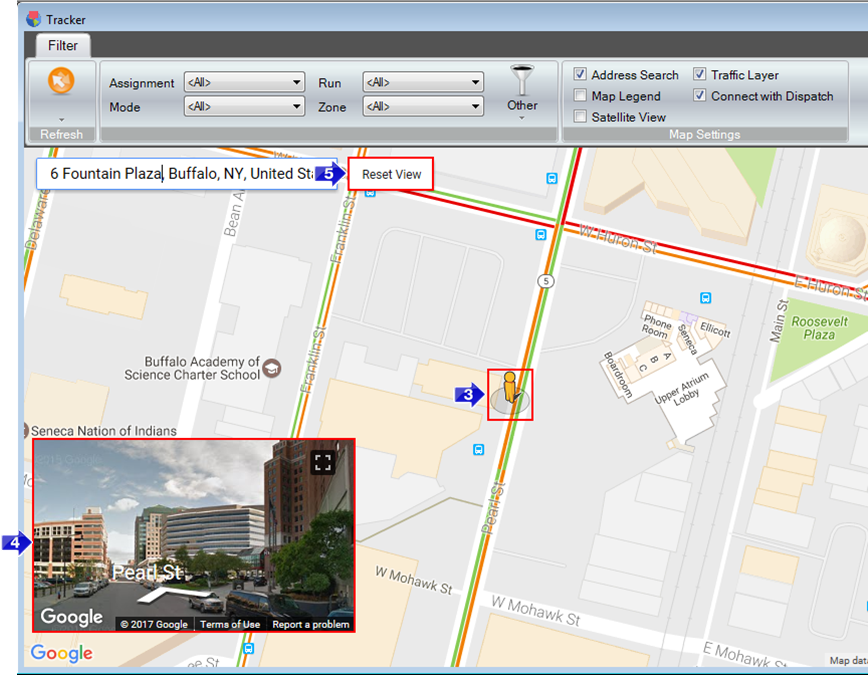
Task: Click the Street View preview image
Action: [x=194, y=535]
